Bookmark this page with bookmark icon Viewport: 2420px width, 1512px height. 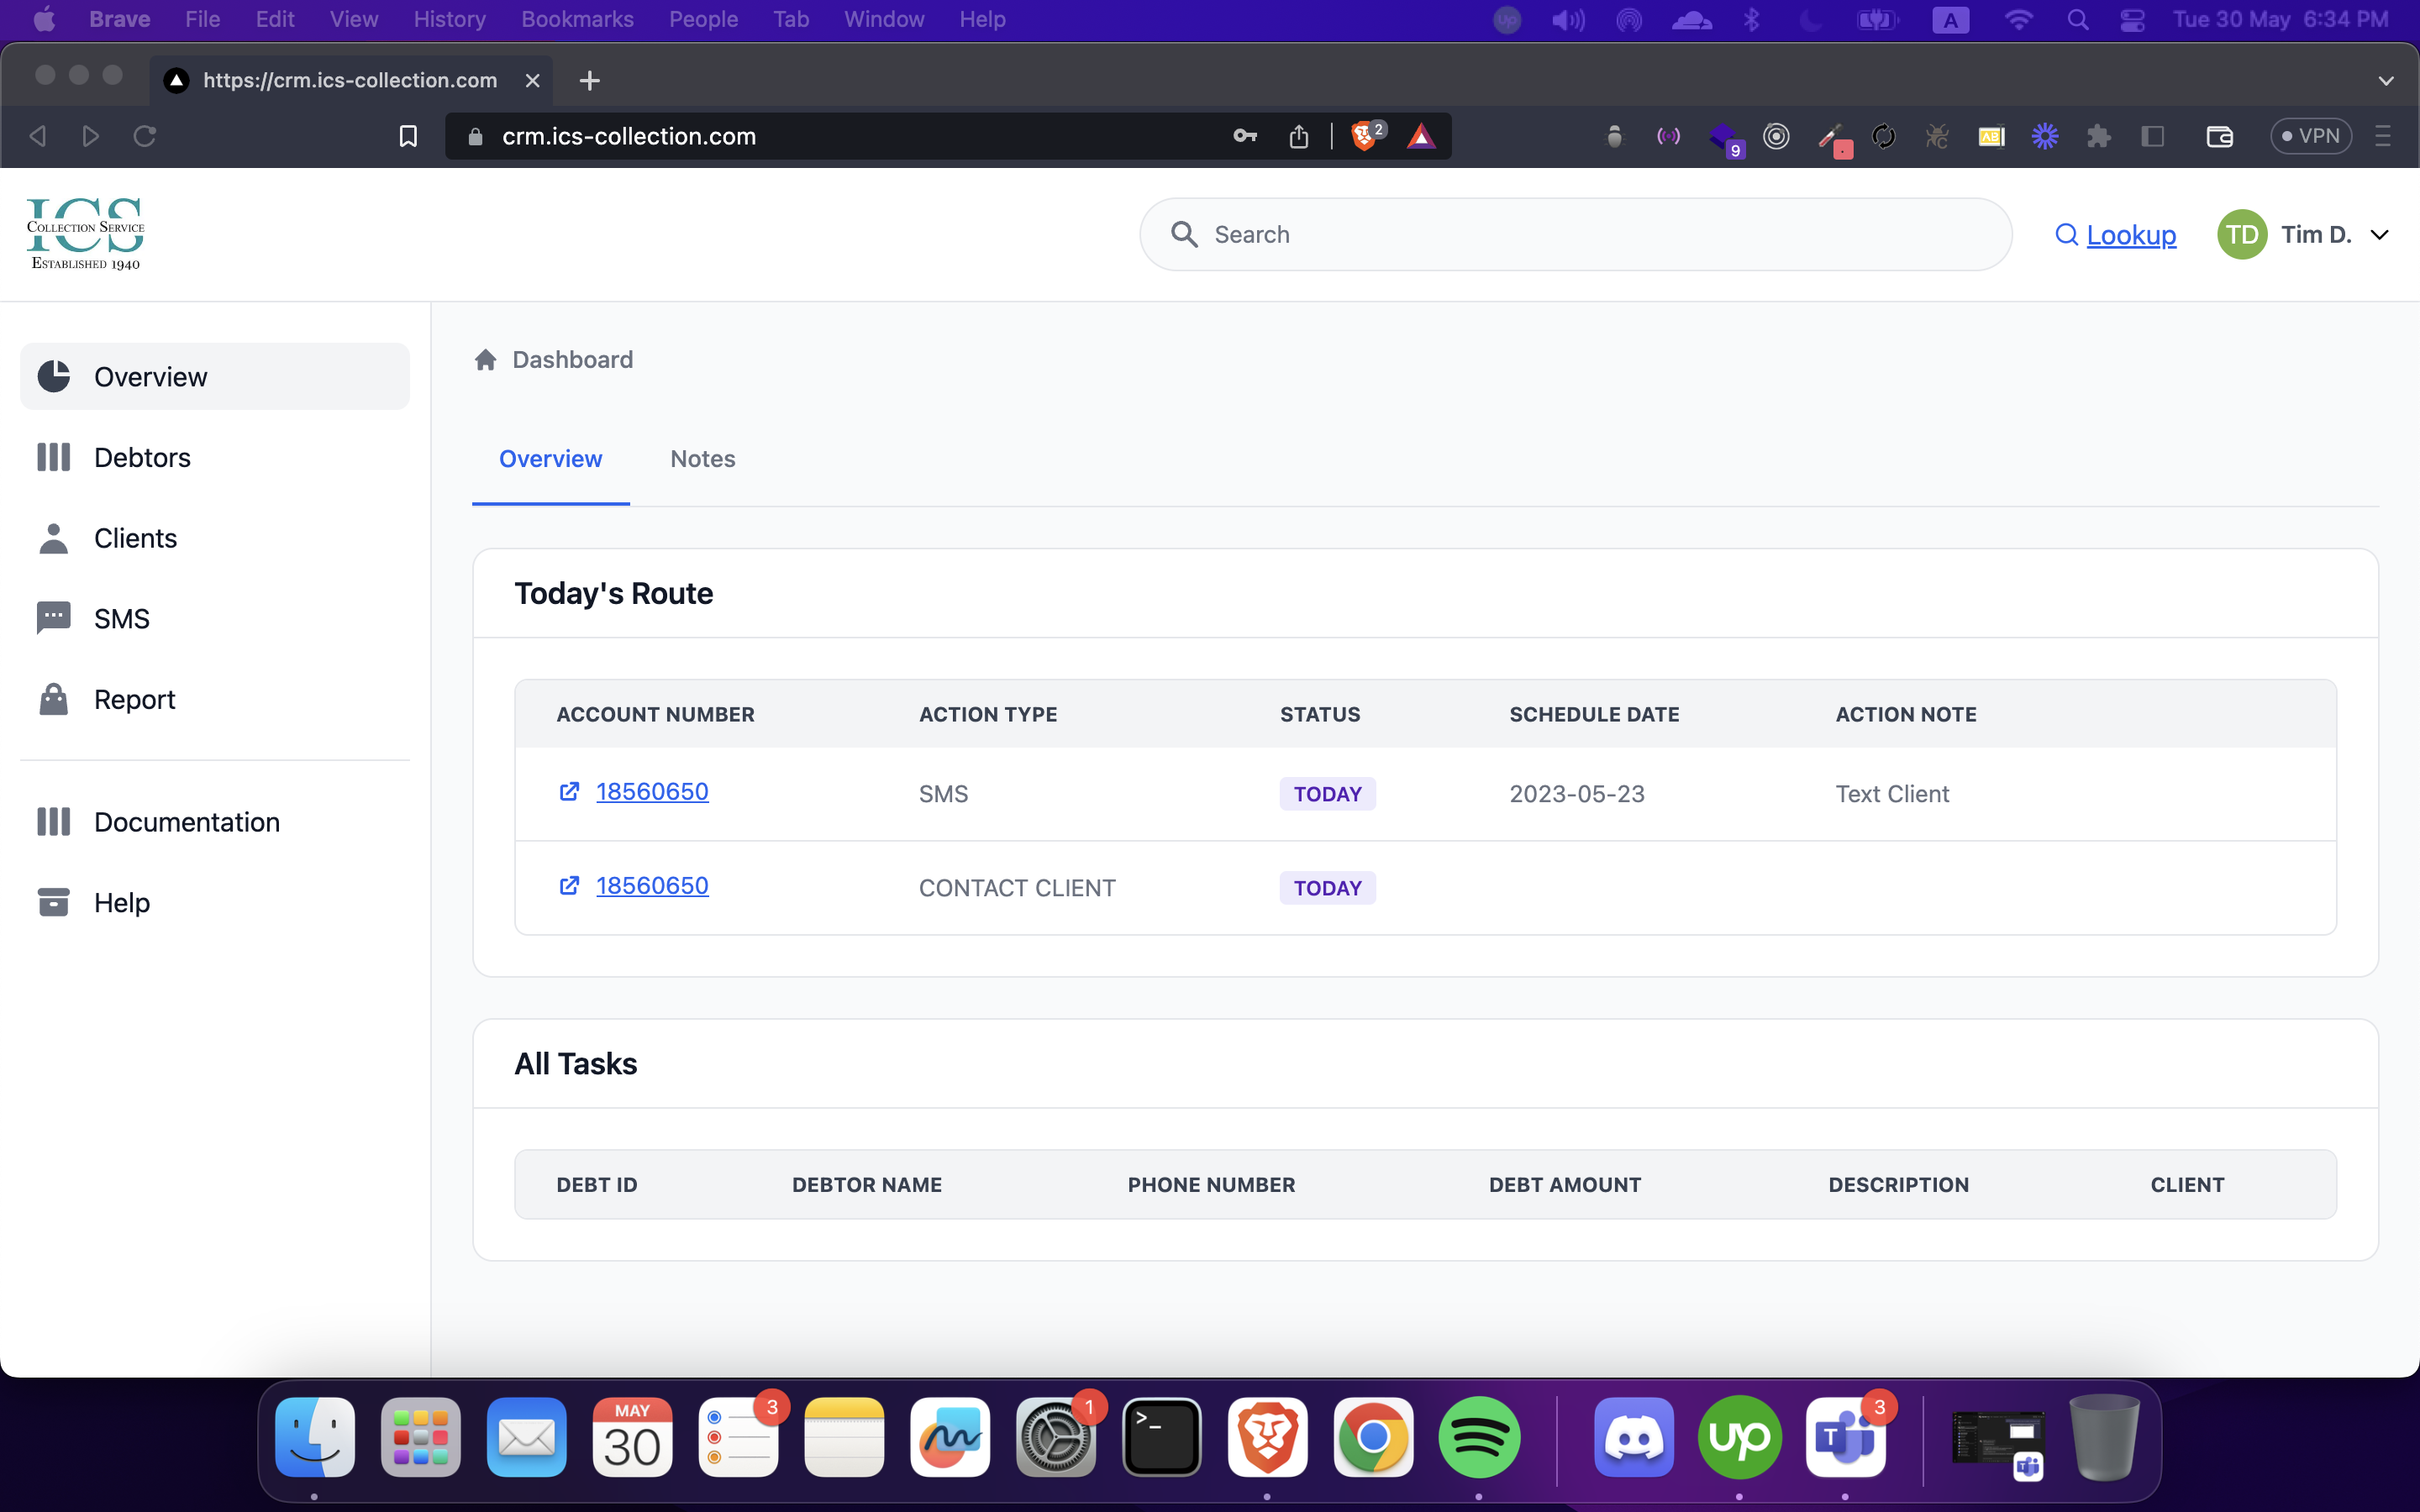tap(408, 136)
